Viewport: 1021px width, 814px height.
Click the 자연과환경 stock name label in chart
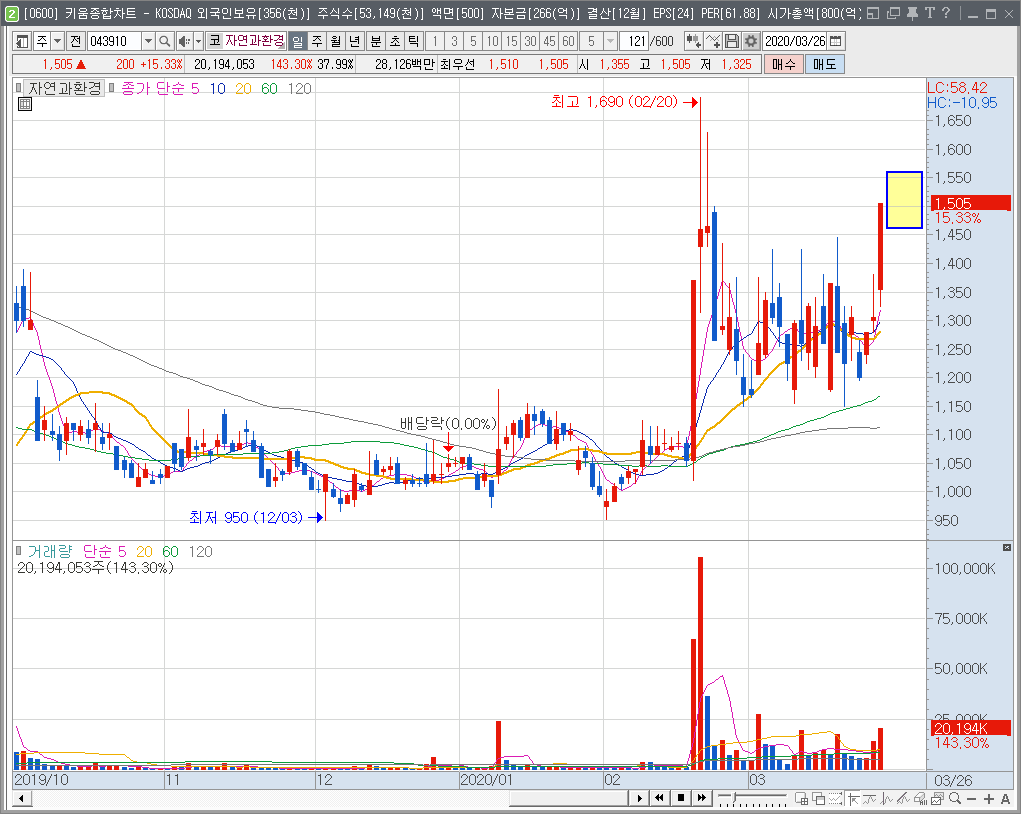pos(64,87)
